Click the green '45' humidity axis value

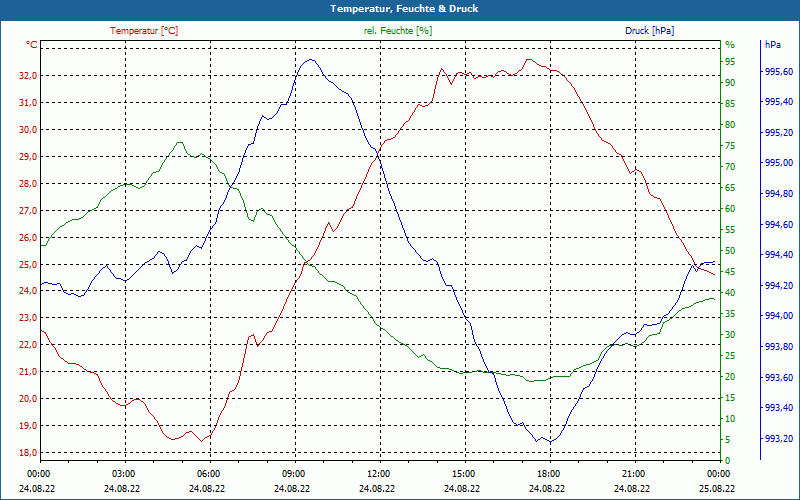pyautogui.click(x=730, y=272)
